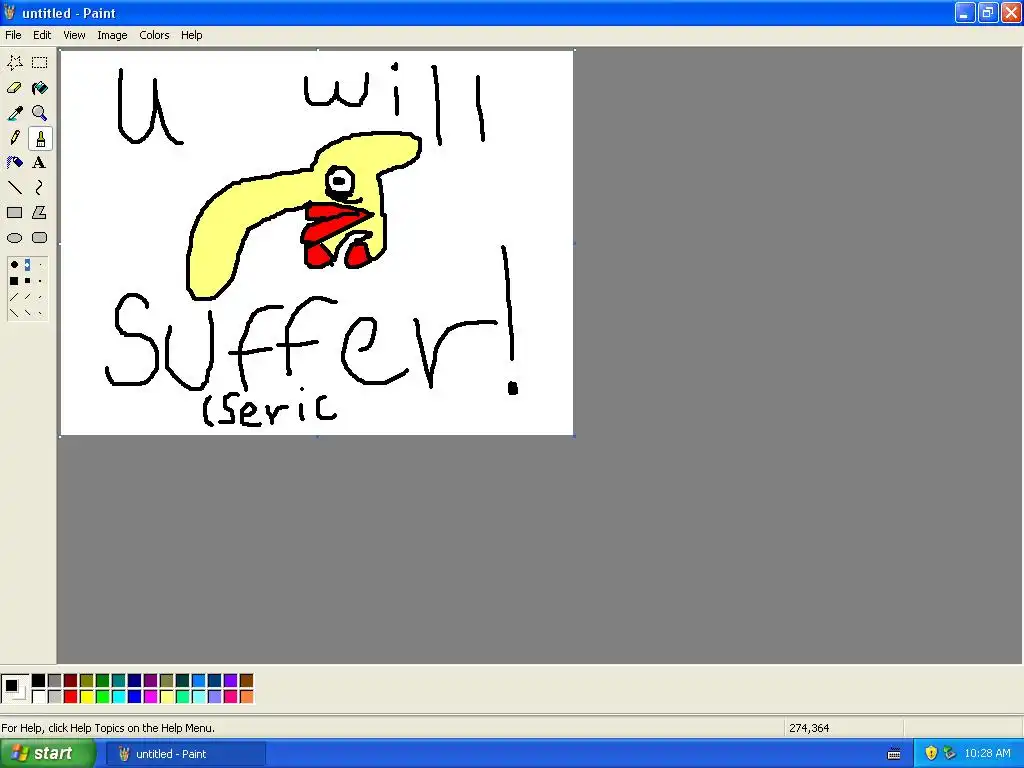The height and width of the screenshot is (768, 1024).
Task: Choose the bright red color swatch
Action: point(71,697)
